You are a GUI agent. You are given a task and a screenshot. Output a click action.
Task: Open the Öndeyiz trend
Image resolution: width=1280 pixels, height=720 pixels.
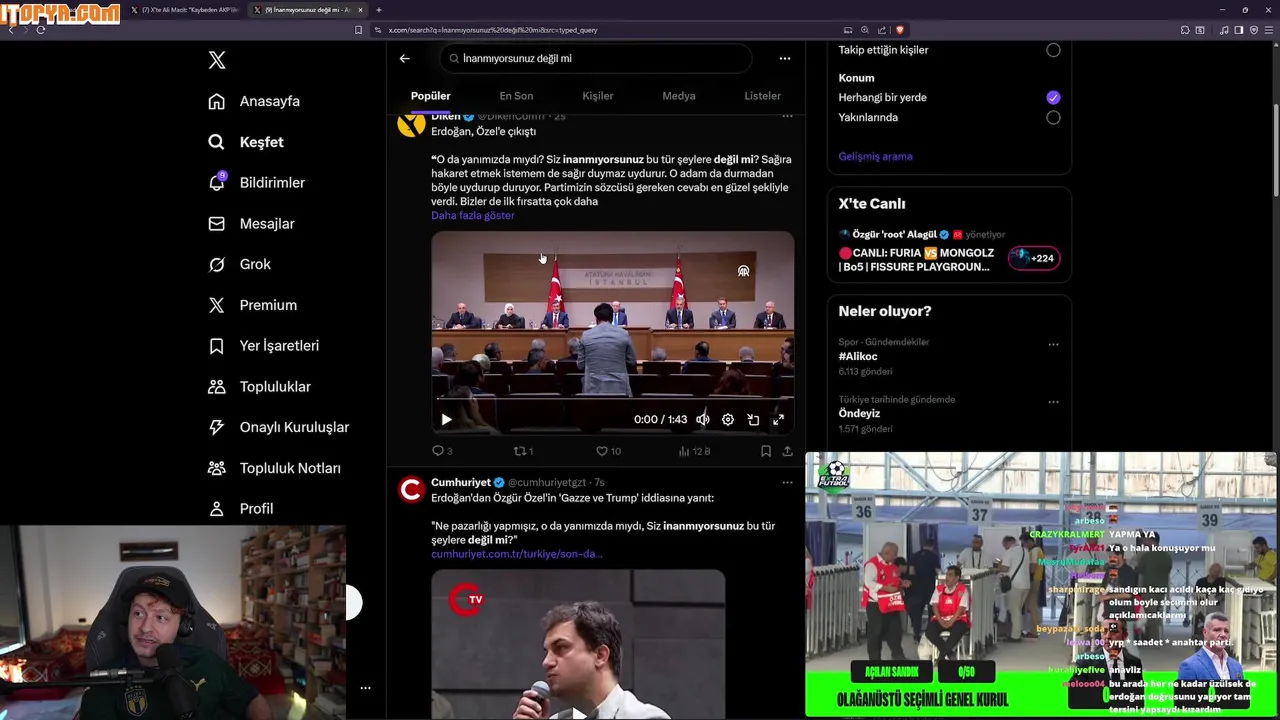859,413
